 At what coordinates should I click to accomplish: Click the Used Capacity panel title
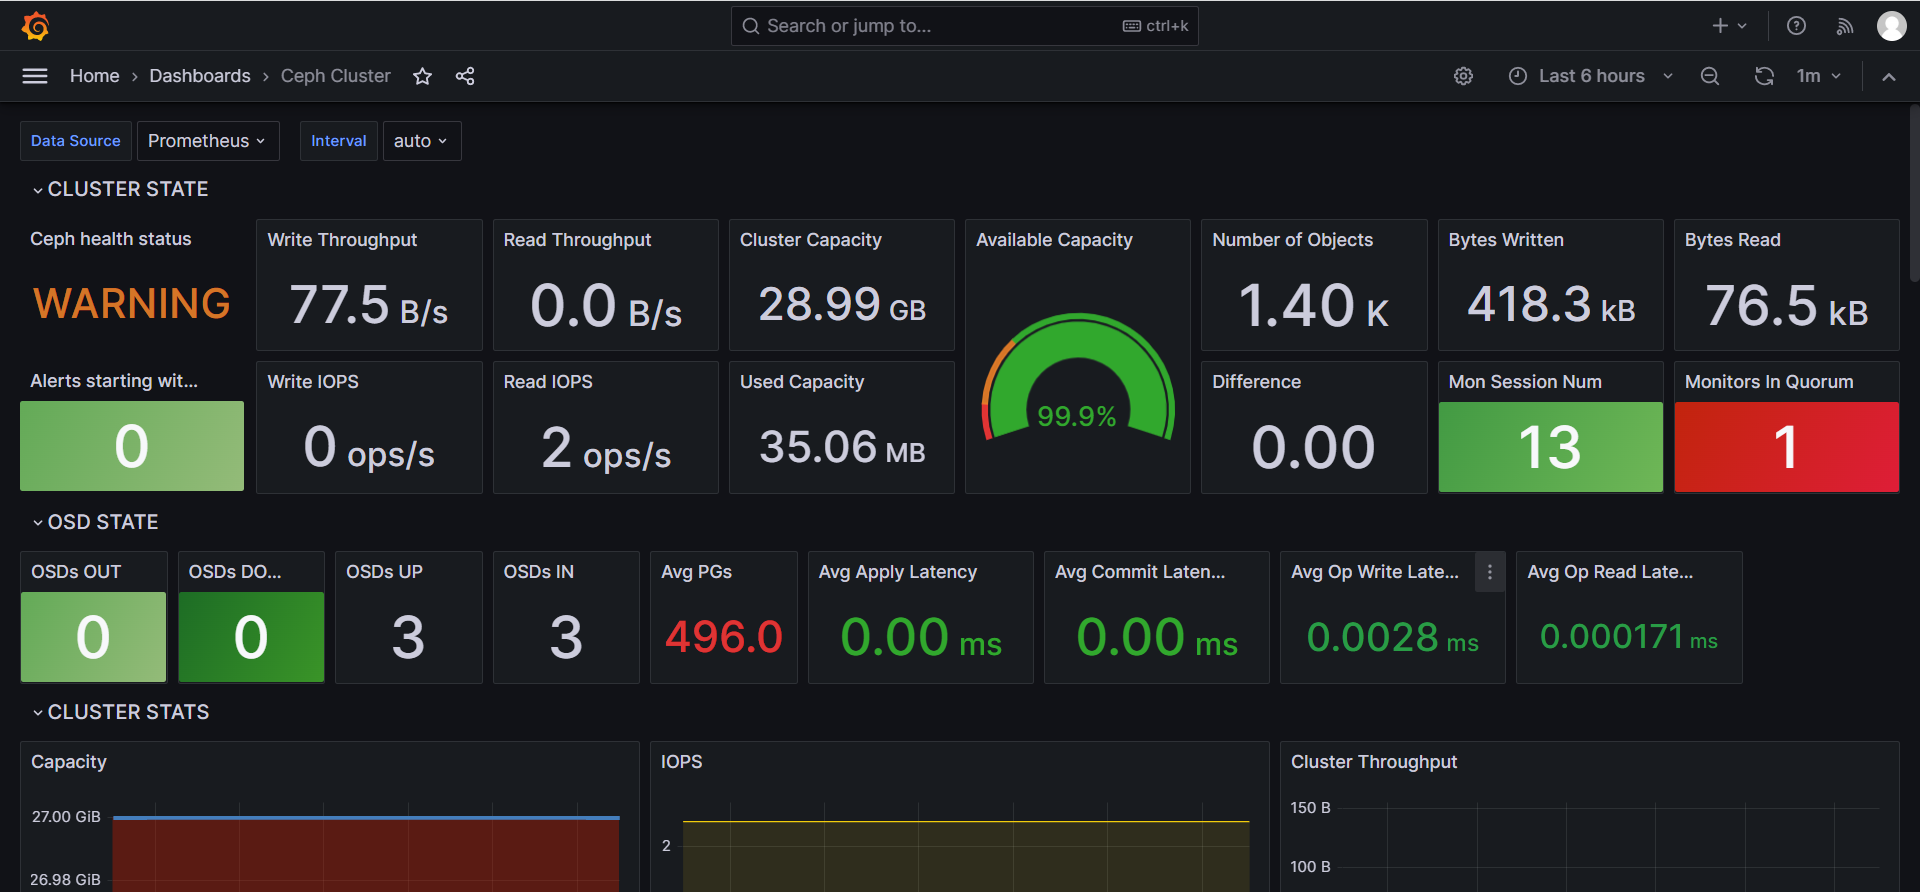pos(802,382)
